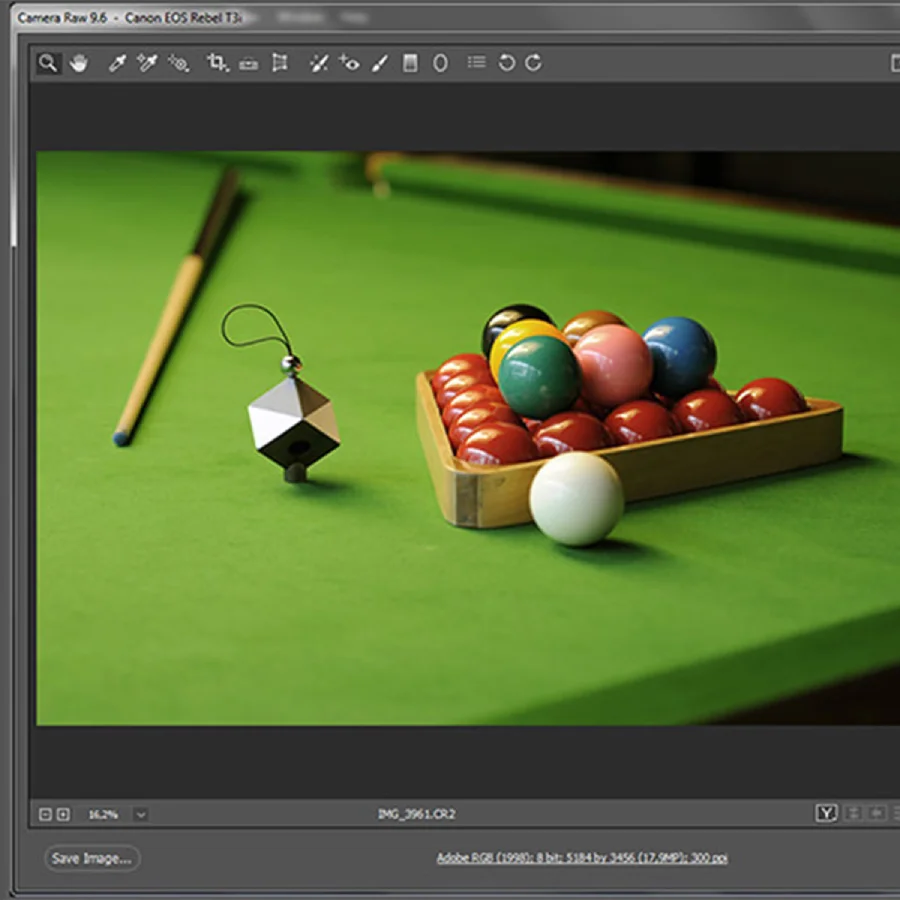Select the Radial Filter tool
Image resolution: width=900 pixels, height=900 pixels.
[440, 63]
